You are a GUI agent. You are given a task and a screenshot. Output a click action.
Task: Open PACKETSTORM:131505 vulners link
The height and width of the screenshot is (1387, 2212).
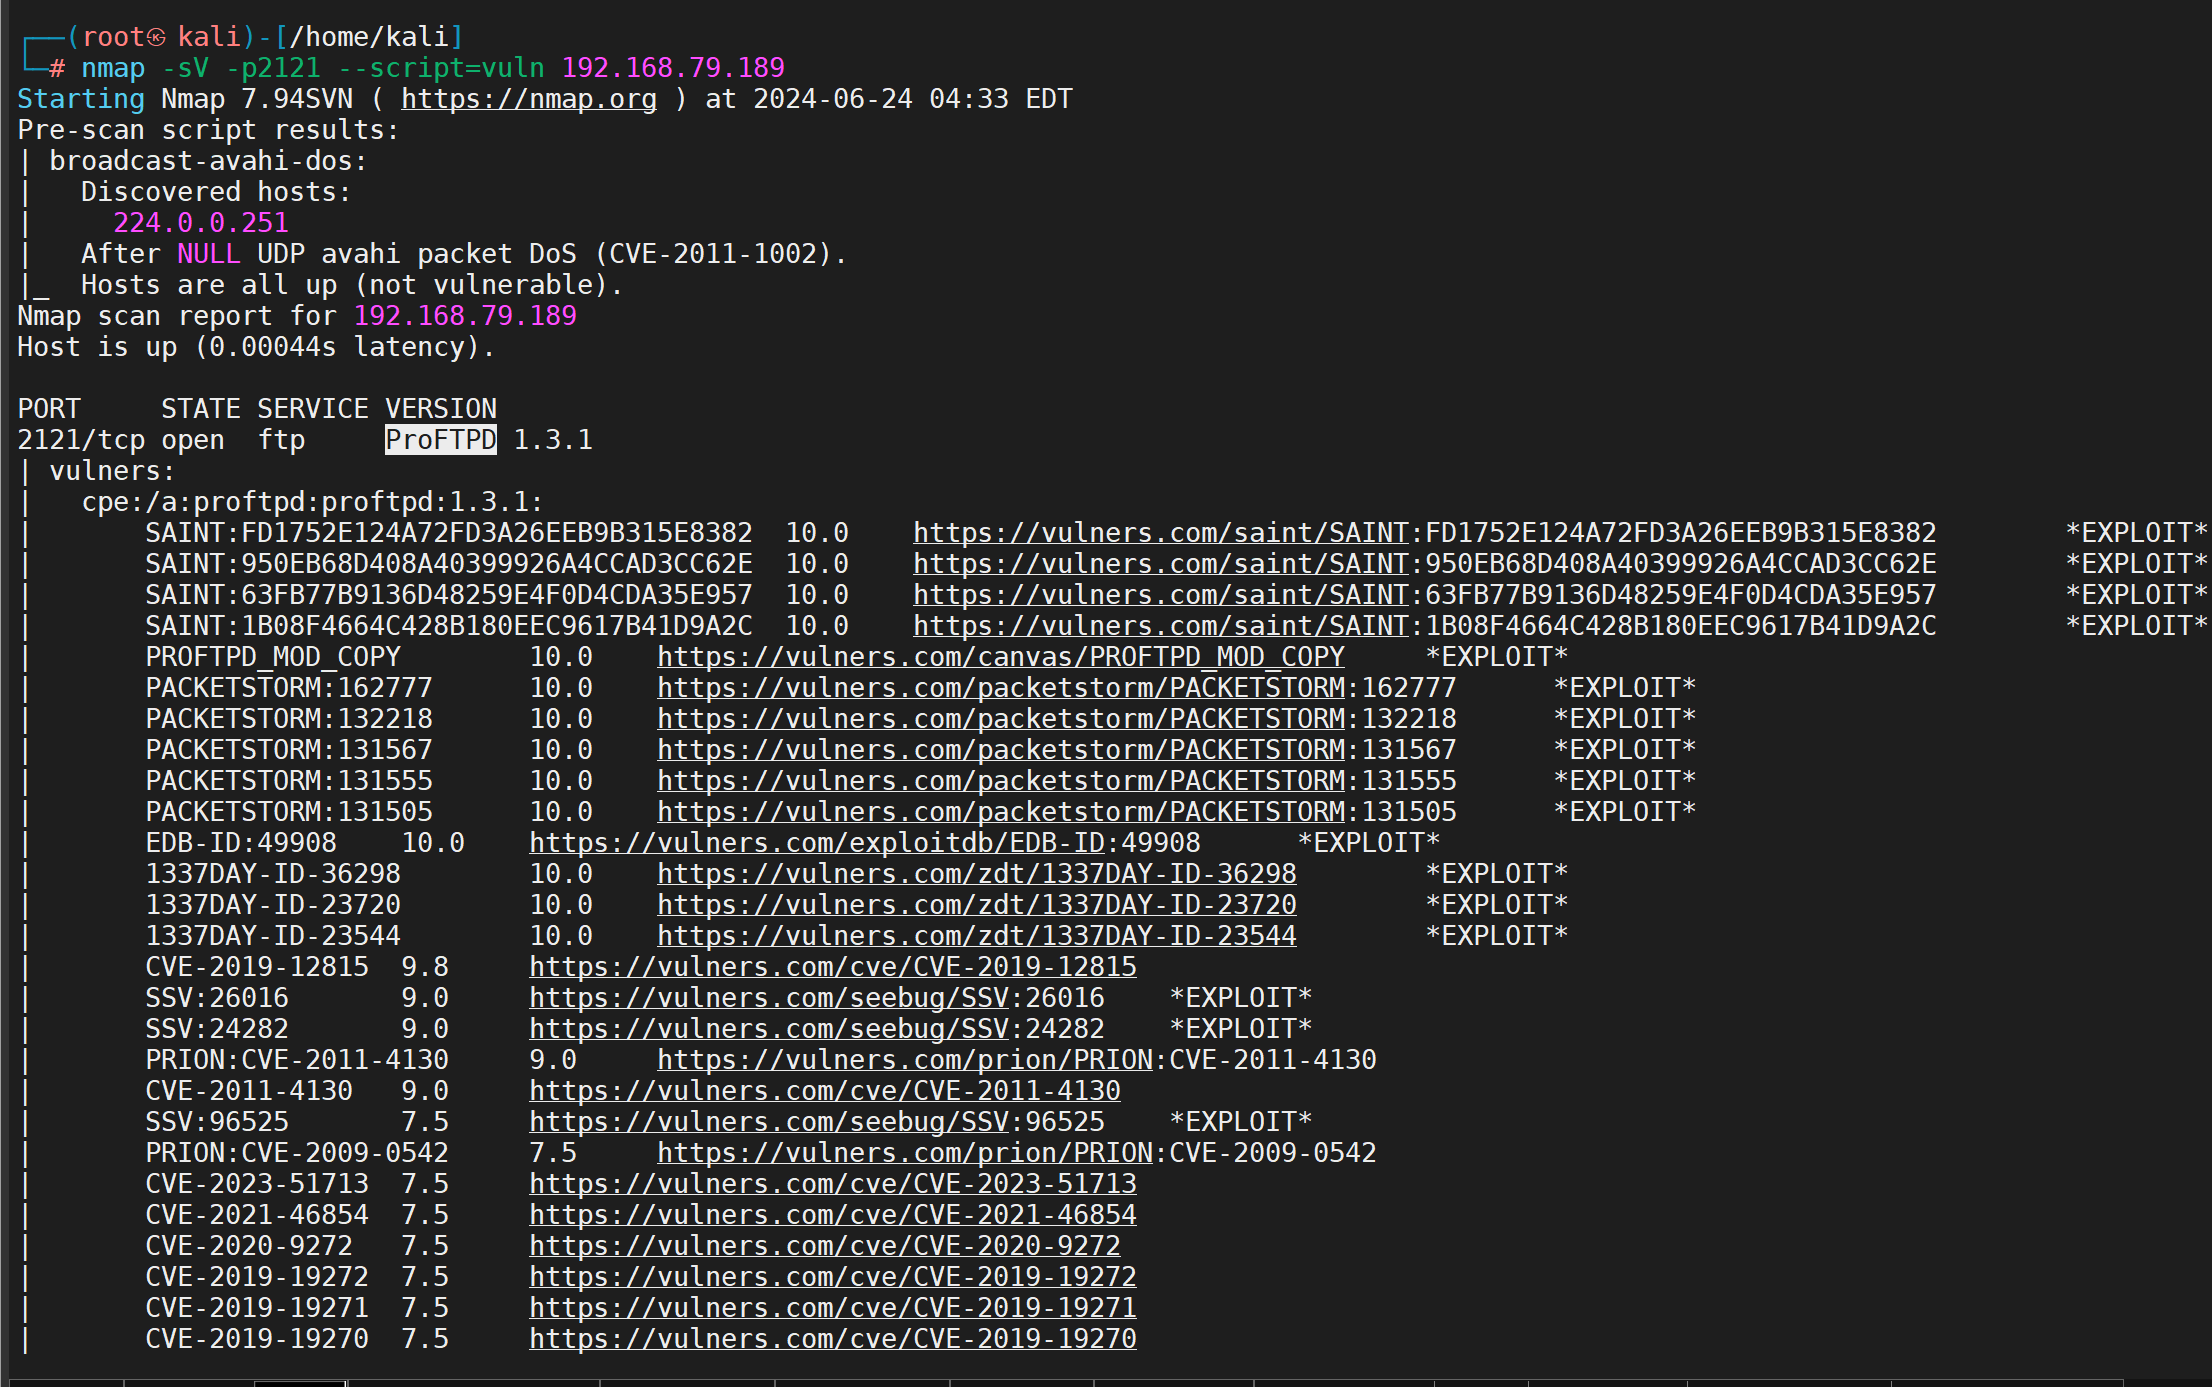1000,812
